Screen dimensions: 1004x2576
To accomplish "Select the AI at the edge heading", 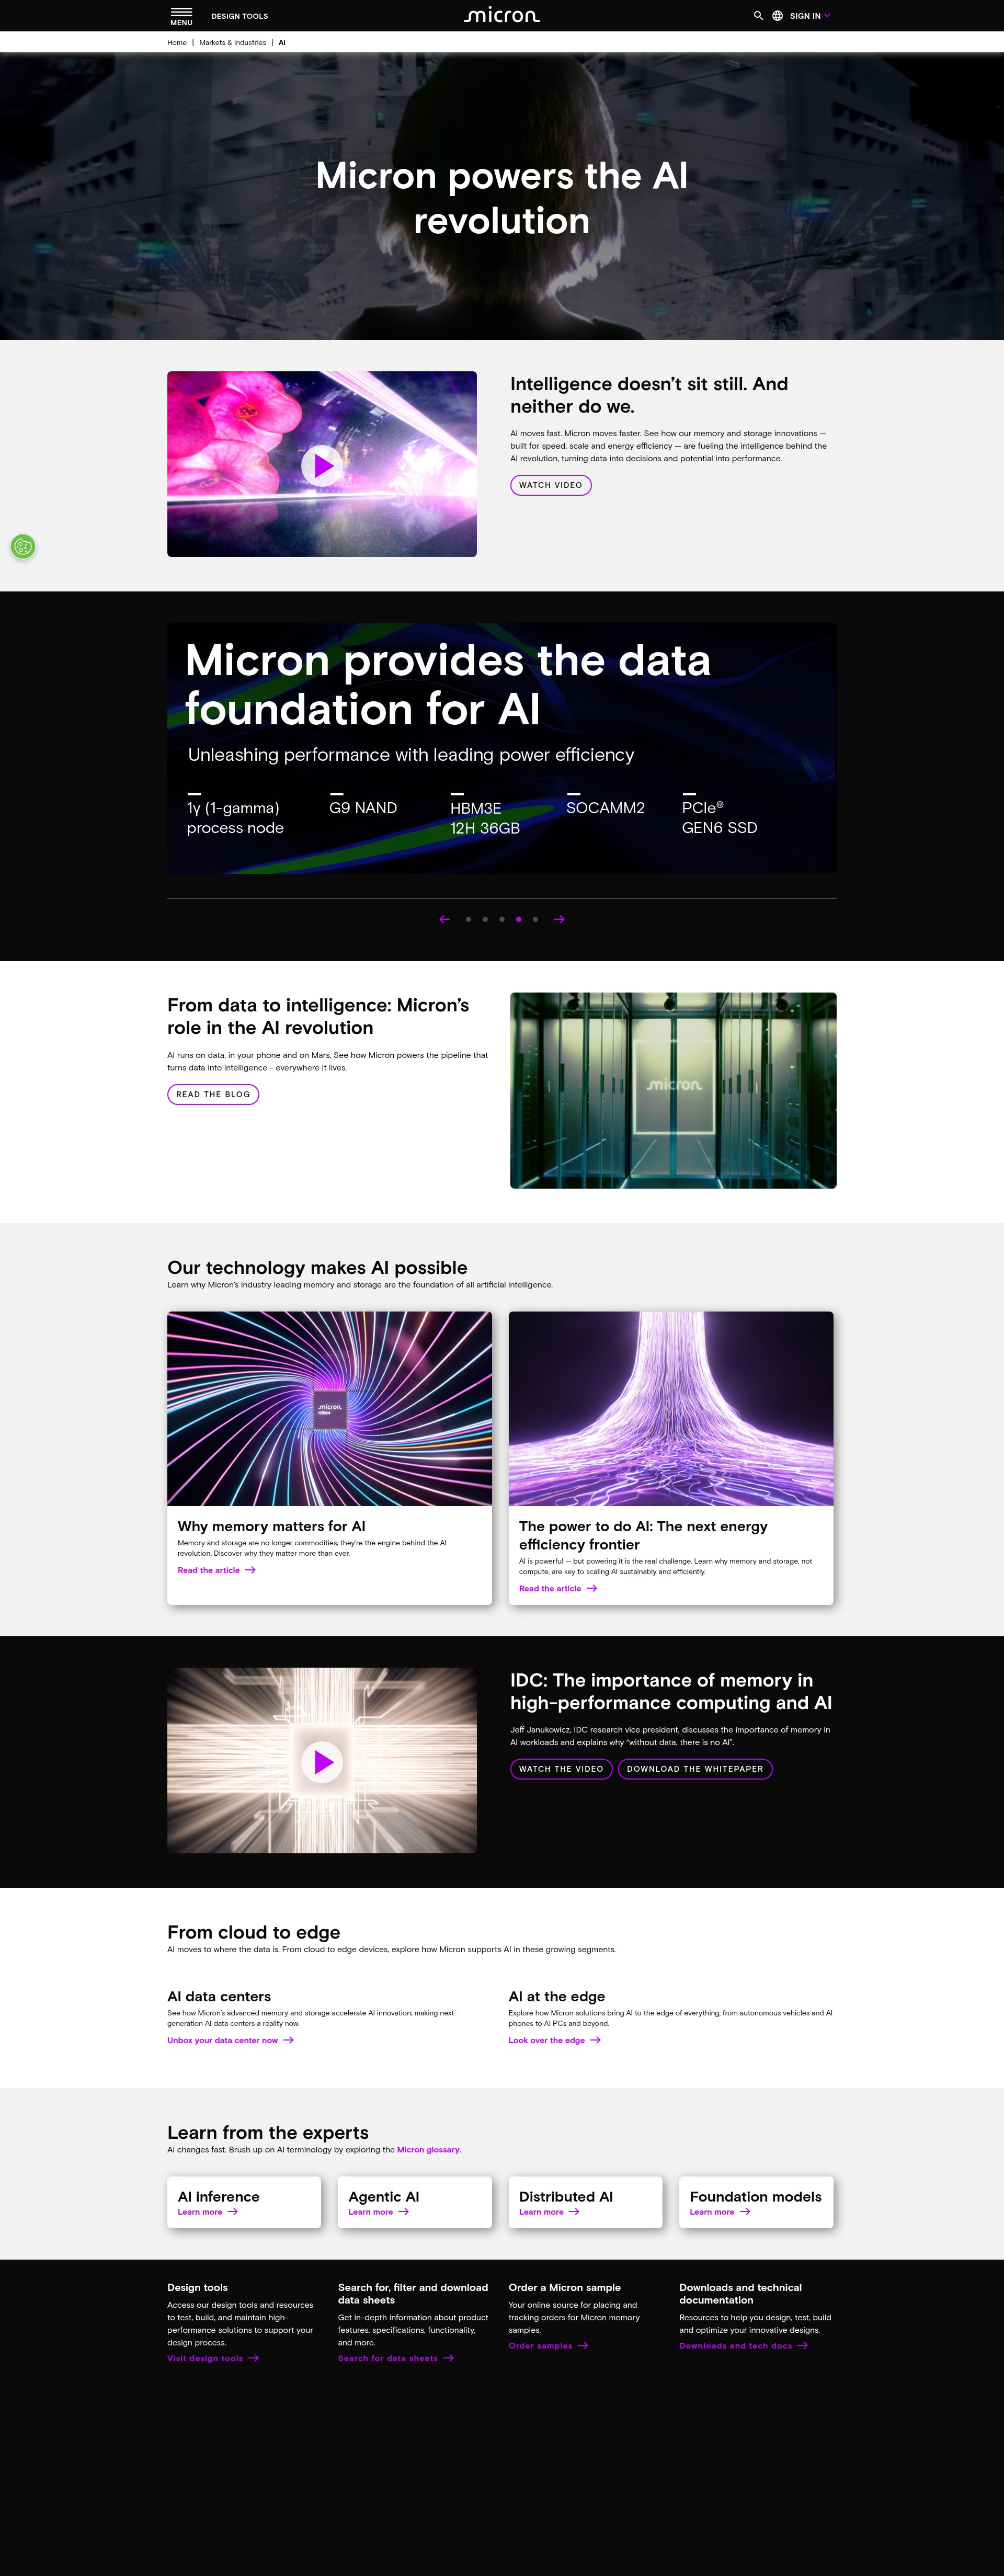I will [x=557, y=1996].
